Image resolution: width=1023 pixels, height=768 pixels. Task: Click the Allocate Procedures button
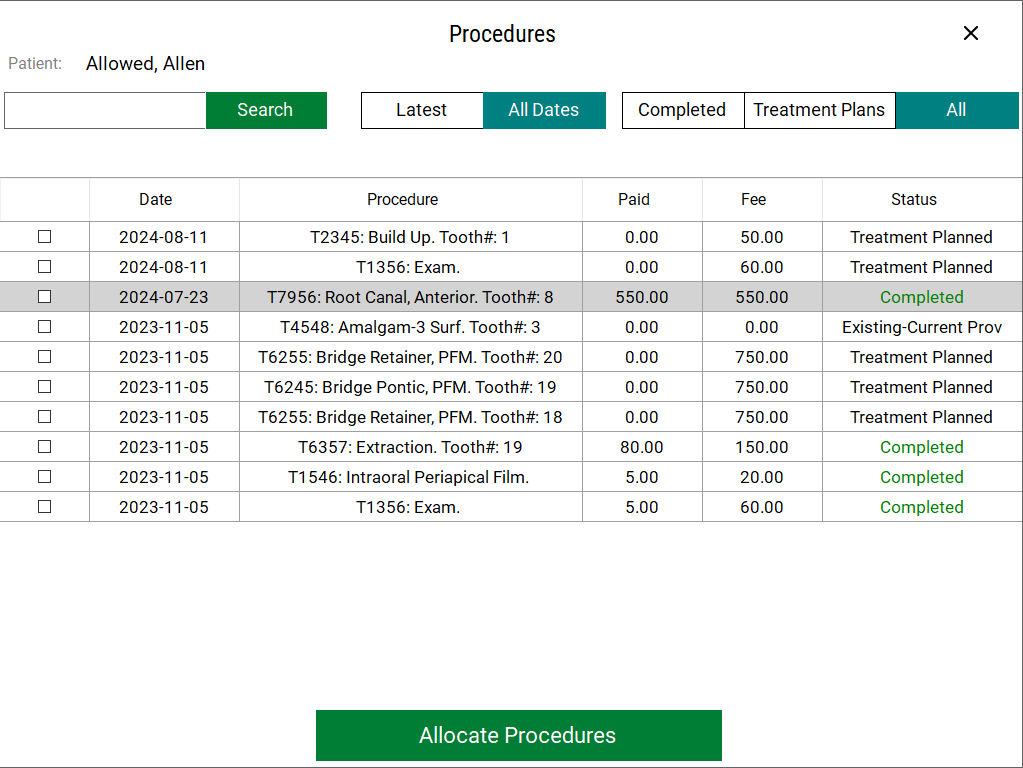518,735
